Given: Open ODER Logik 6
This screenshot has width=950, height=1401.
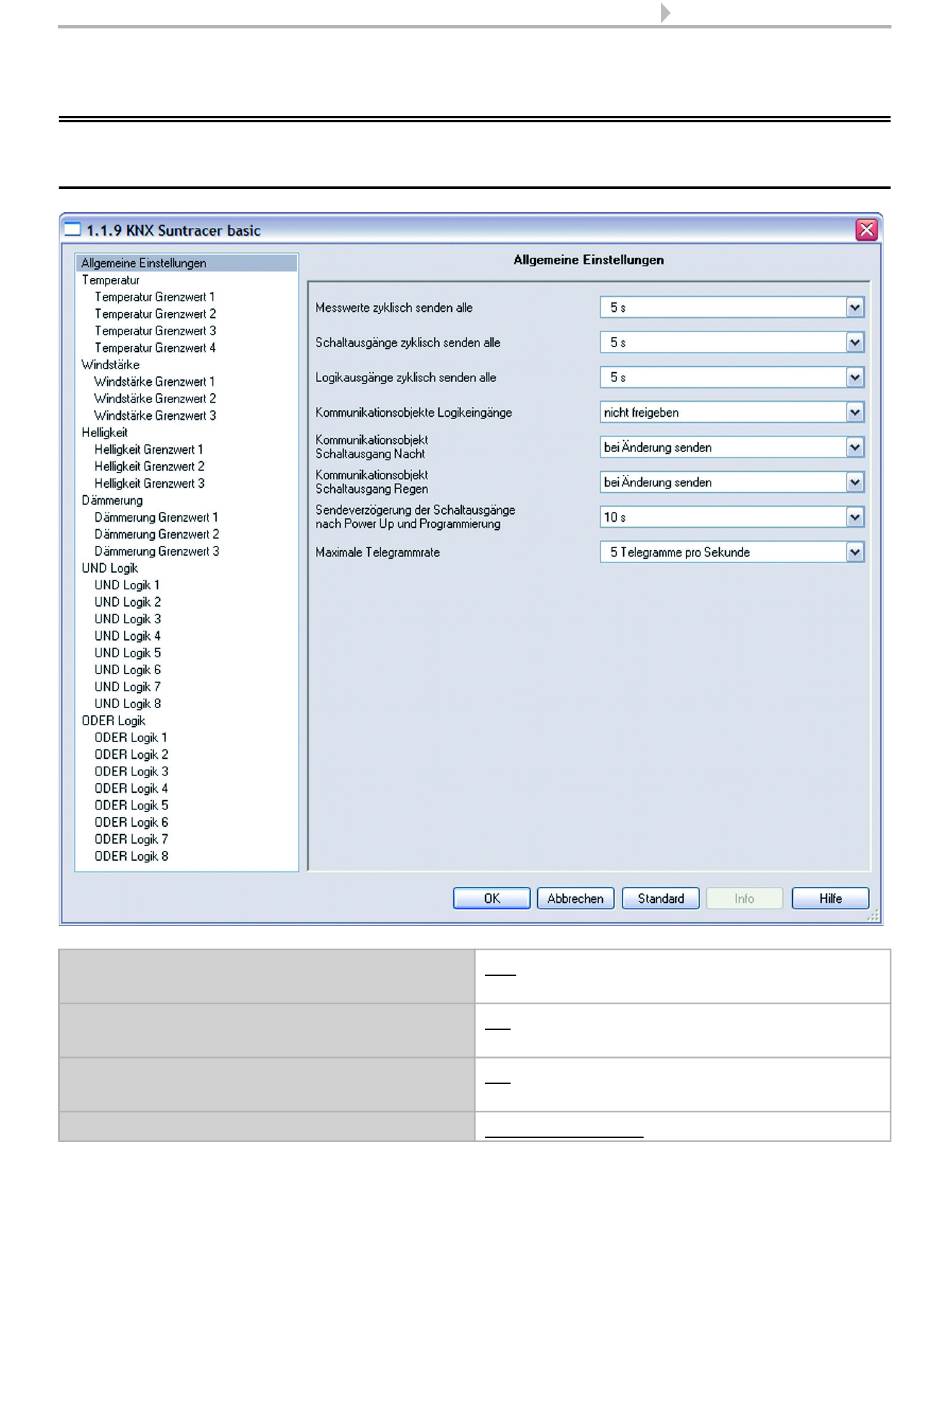Looking at the screenshot, I should coord(132,823).
